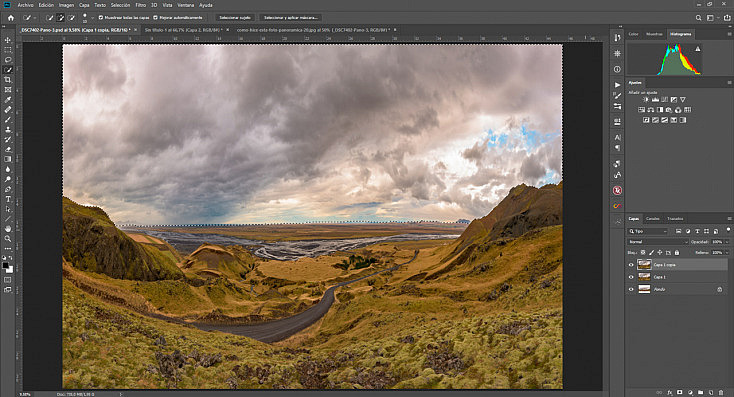Click the Home icon in options bar
734x397 pixels.
(11, 18)
